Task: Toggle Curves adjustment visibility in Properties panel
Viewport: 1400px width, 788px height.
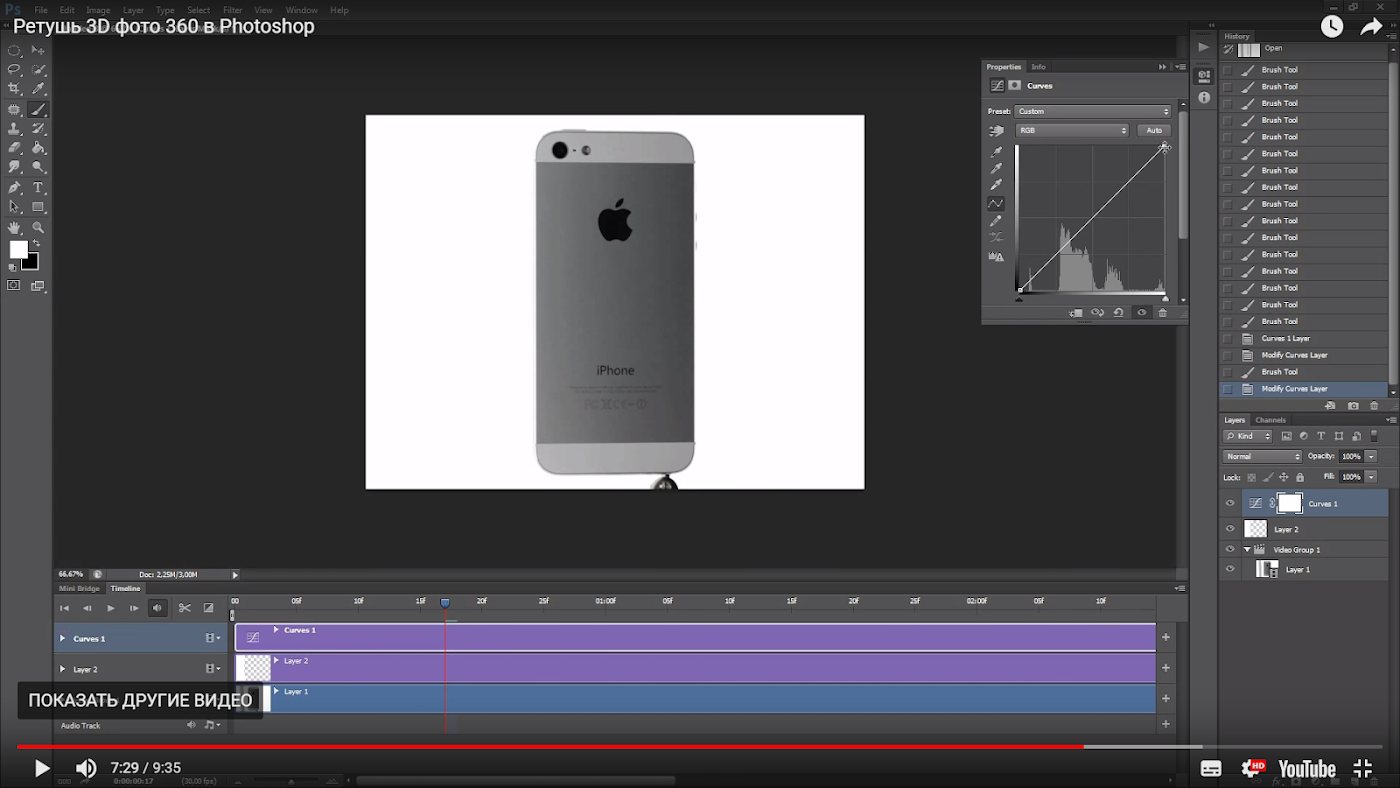Action: pyautogui.click(x=1141, y=313)
